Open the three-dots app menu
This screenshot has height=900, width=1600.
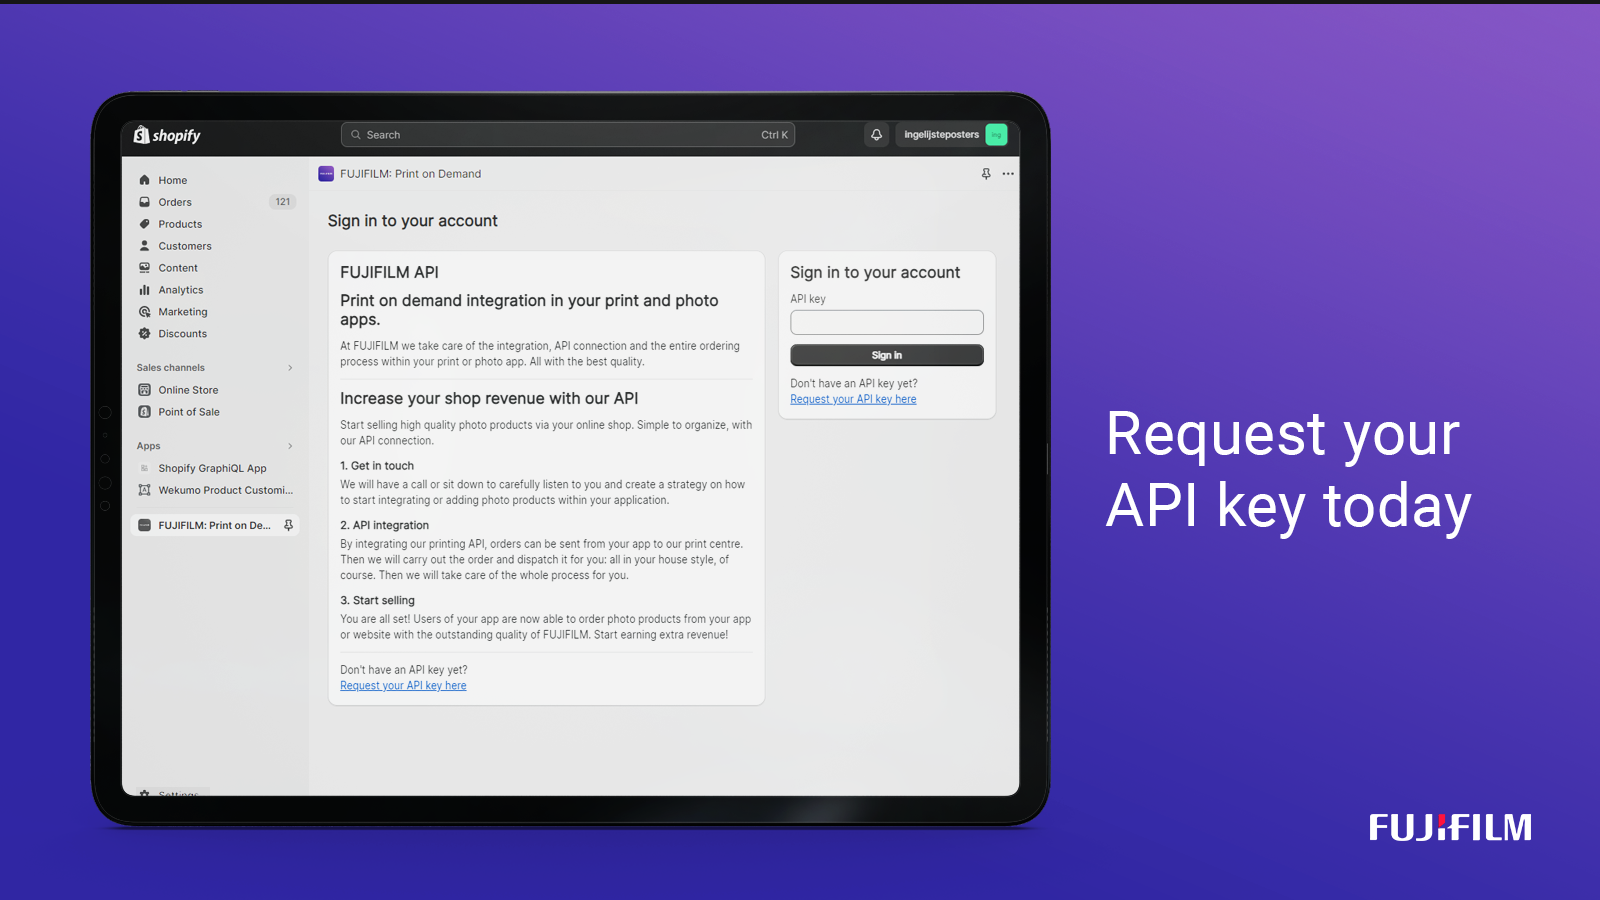1008,174
